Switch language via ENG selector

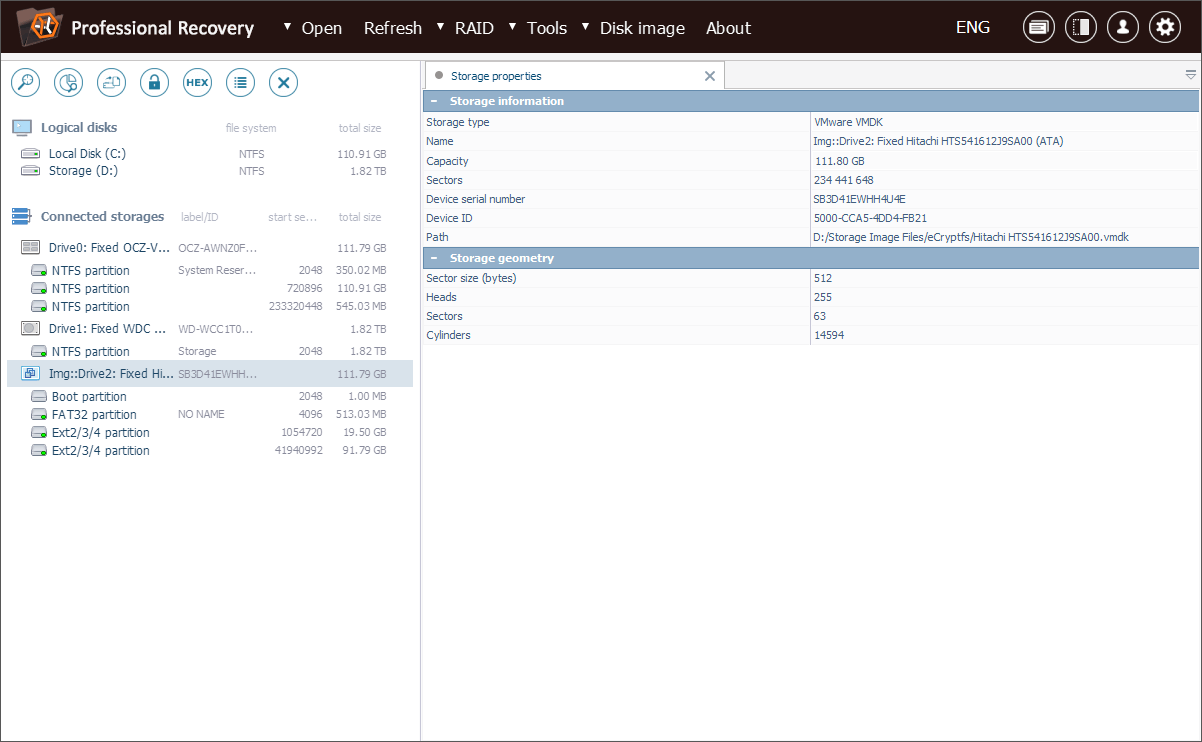973,27
